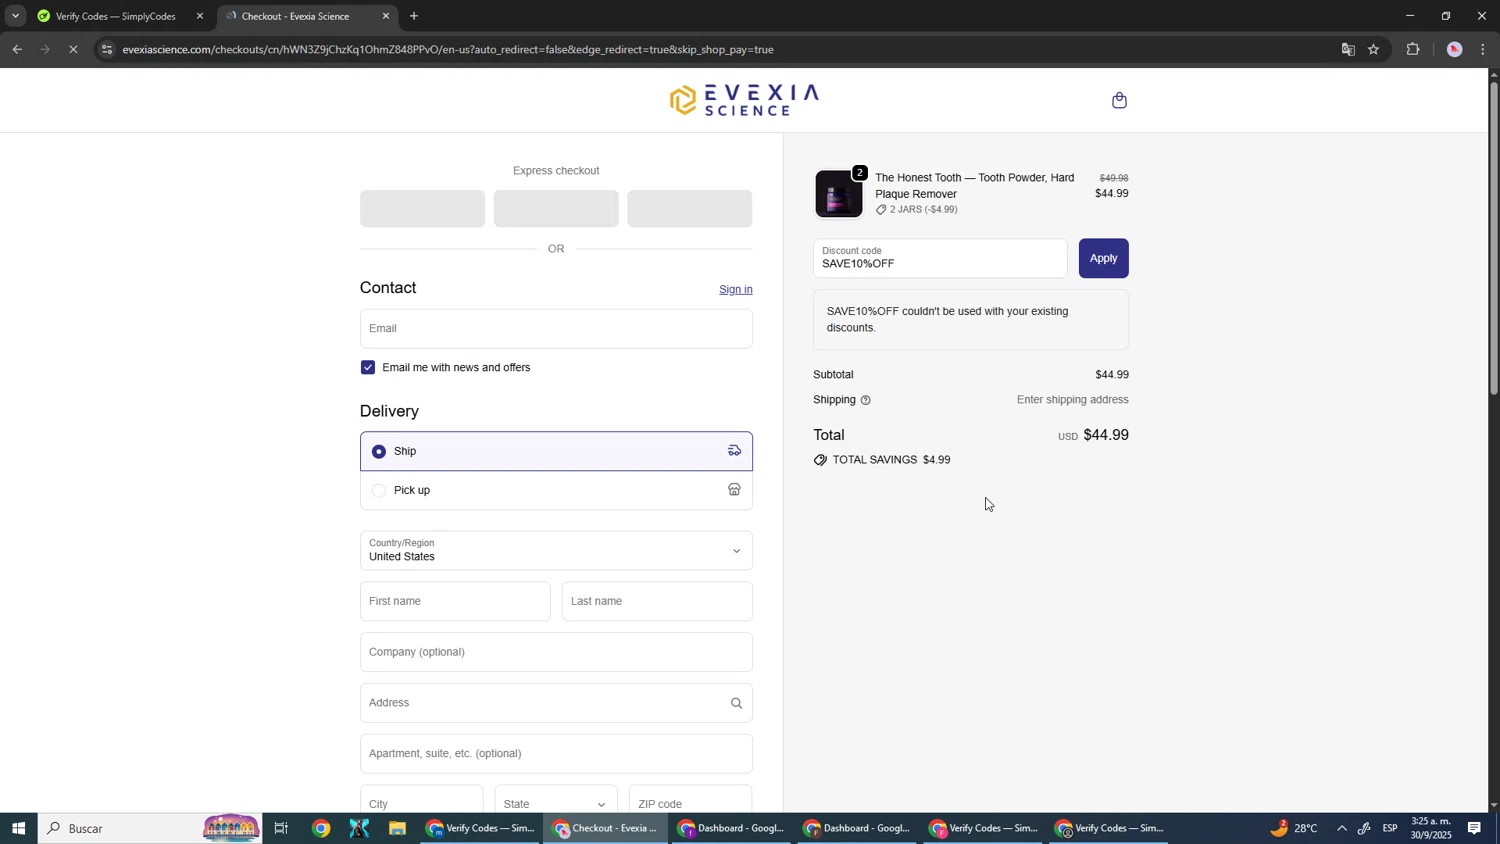Focus the Email input field
This screenshot has height=844, width=1500.
click(x=556, y=329)
